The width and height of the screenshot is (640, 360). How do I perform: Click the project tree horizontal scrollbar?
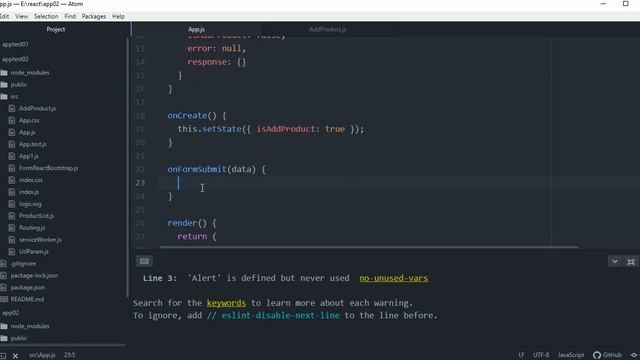coord(62,345)
